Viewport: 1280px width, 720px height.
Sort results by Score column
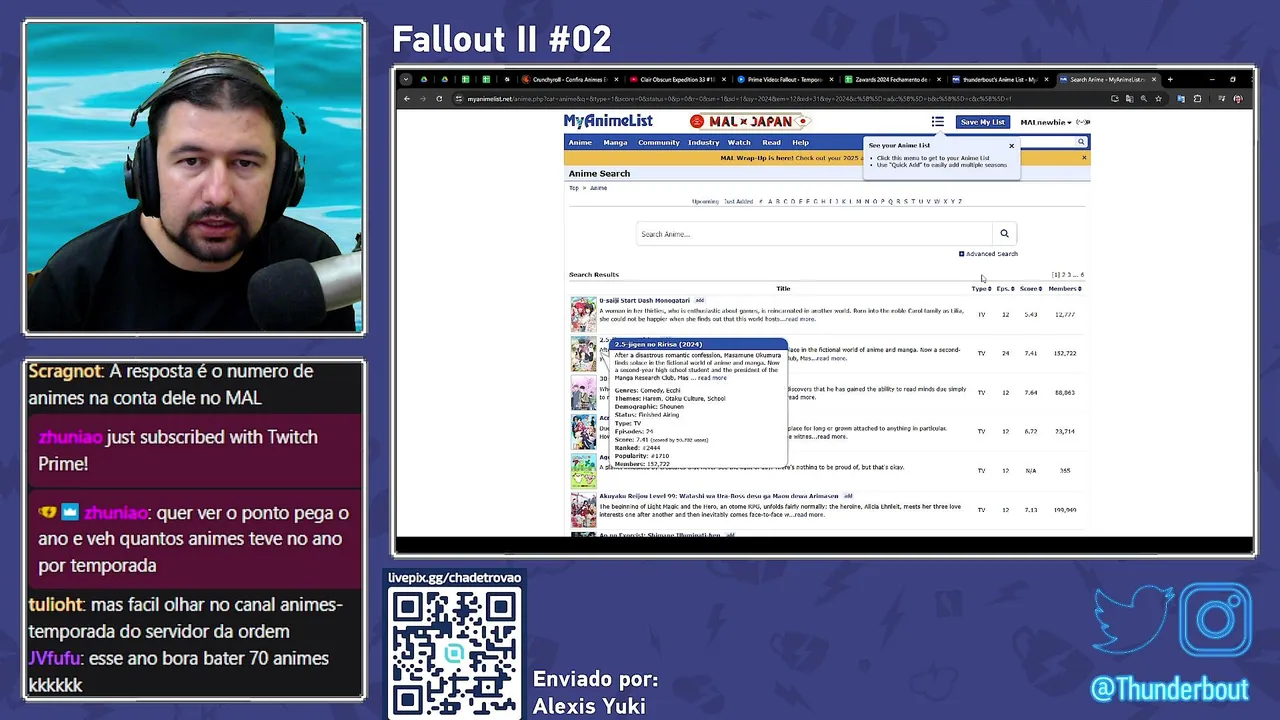point(1031,289)
